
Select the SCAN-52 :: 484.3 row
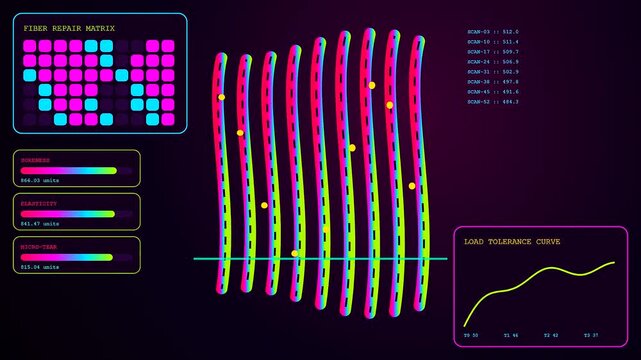(493, 102)
